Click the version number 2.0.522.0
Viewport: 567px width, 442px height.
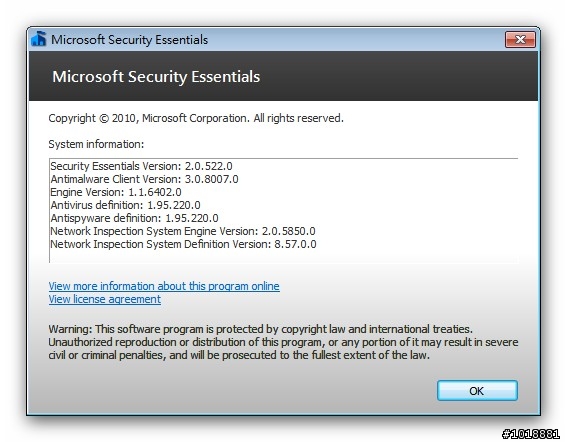point(209,166)
